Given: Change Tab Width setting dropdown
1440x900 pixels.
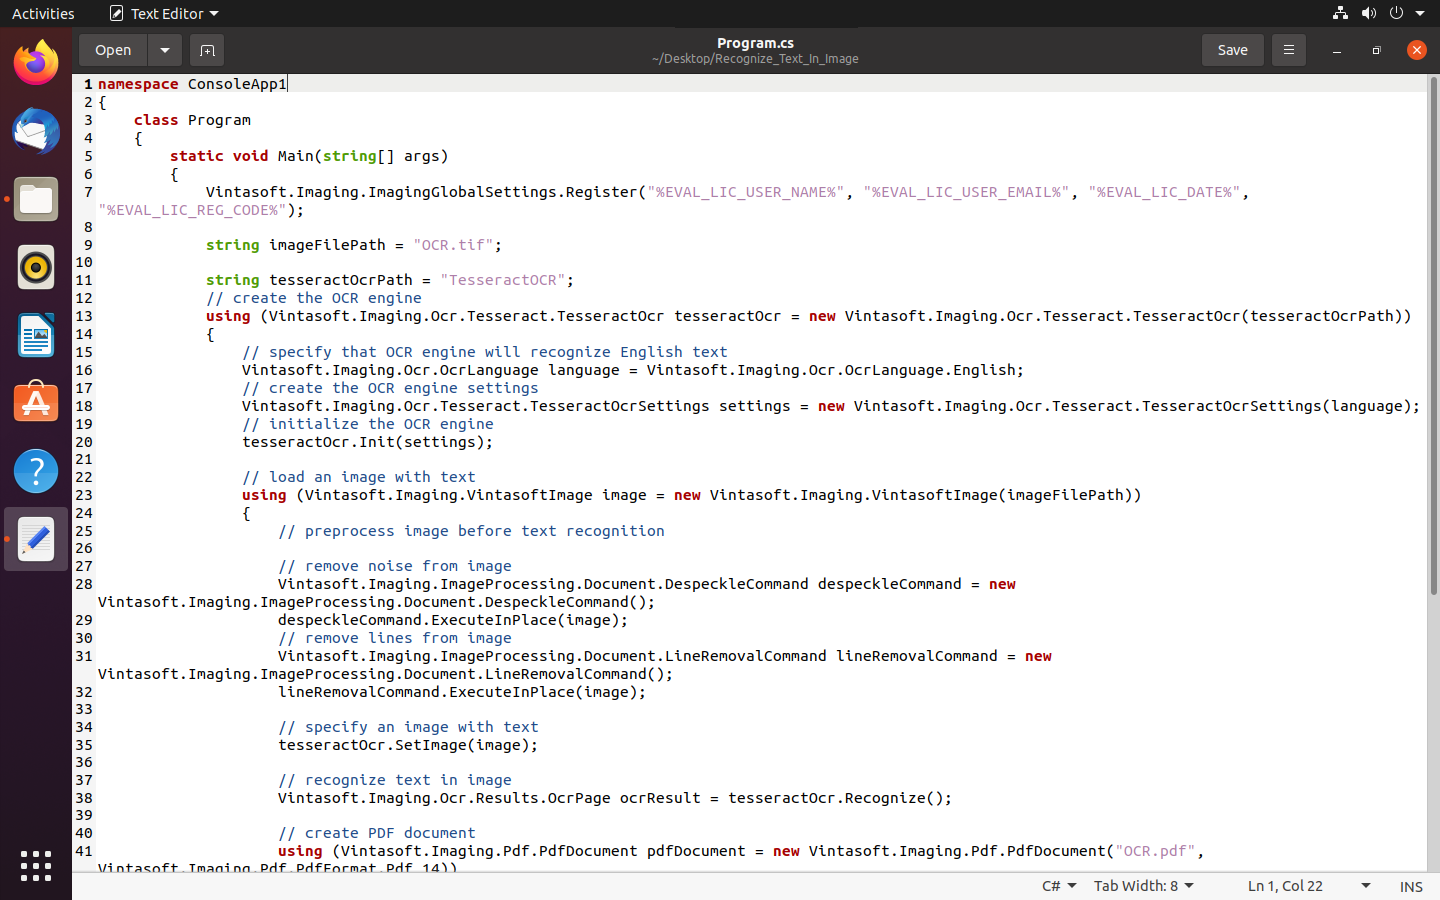Looking at the screenshot, I should click(x=1143, y=886).
